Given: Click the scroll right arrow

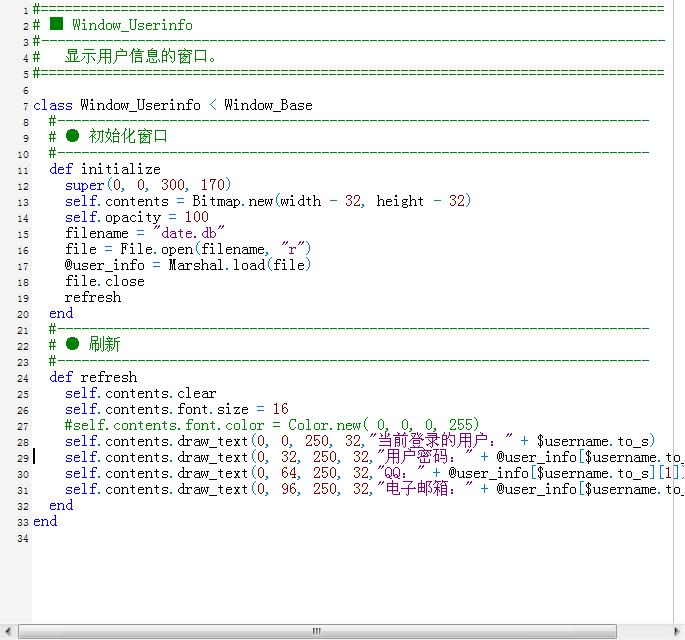Looking at the screenshot, I should pyautogui.click(x=678, y=631).
